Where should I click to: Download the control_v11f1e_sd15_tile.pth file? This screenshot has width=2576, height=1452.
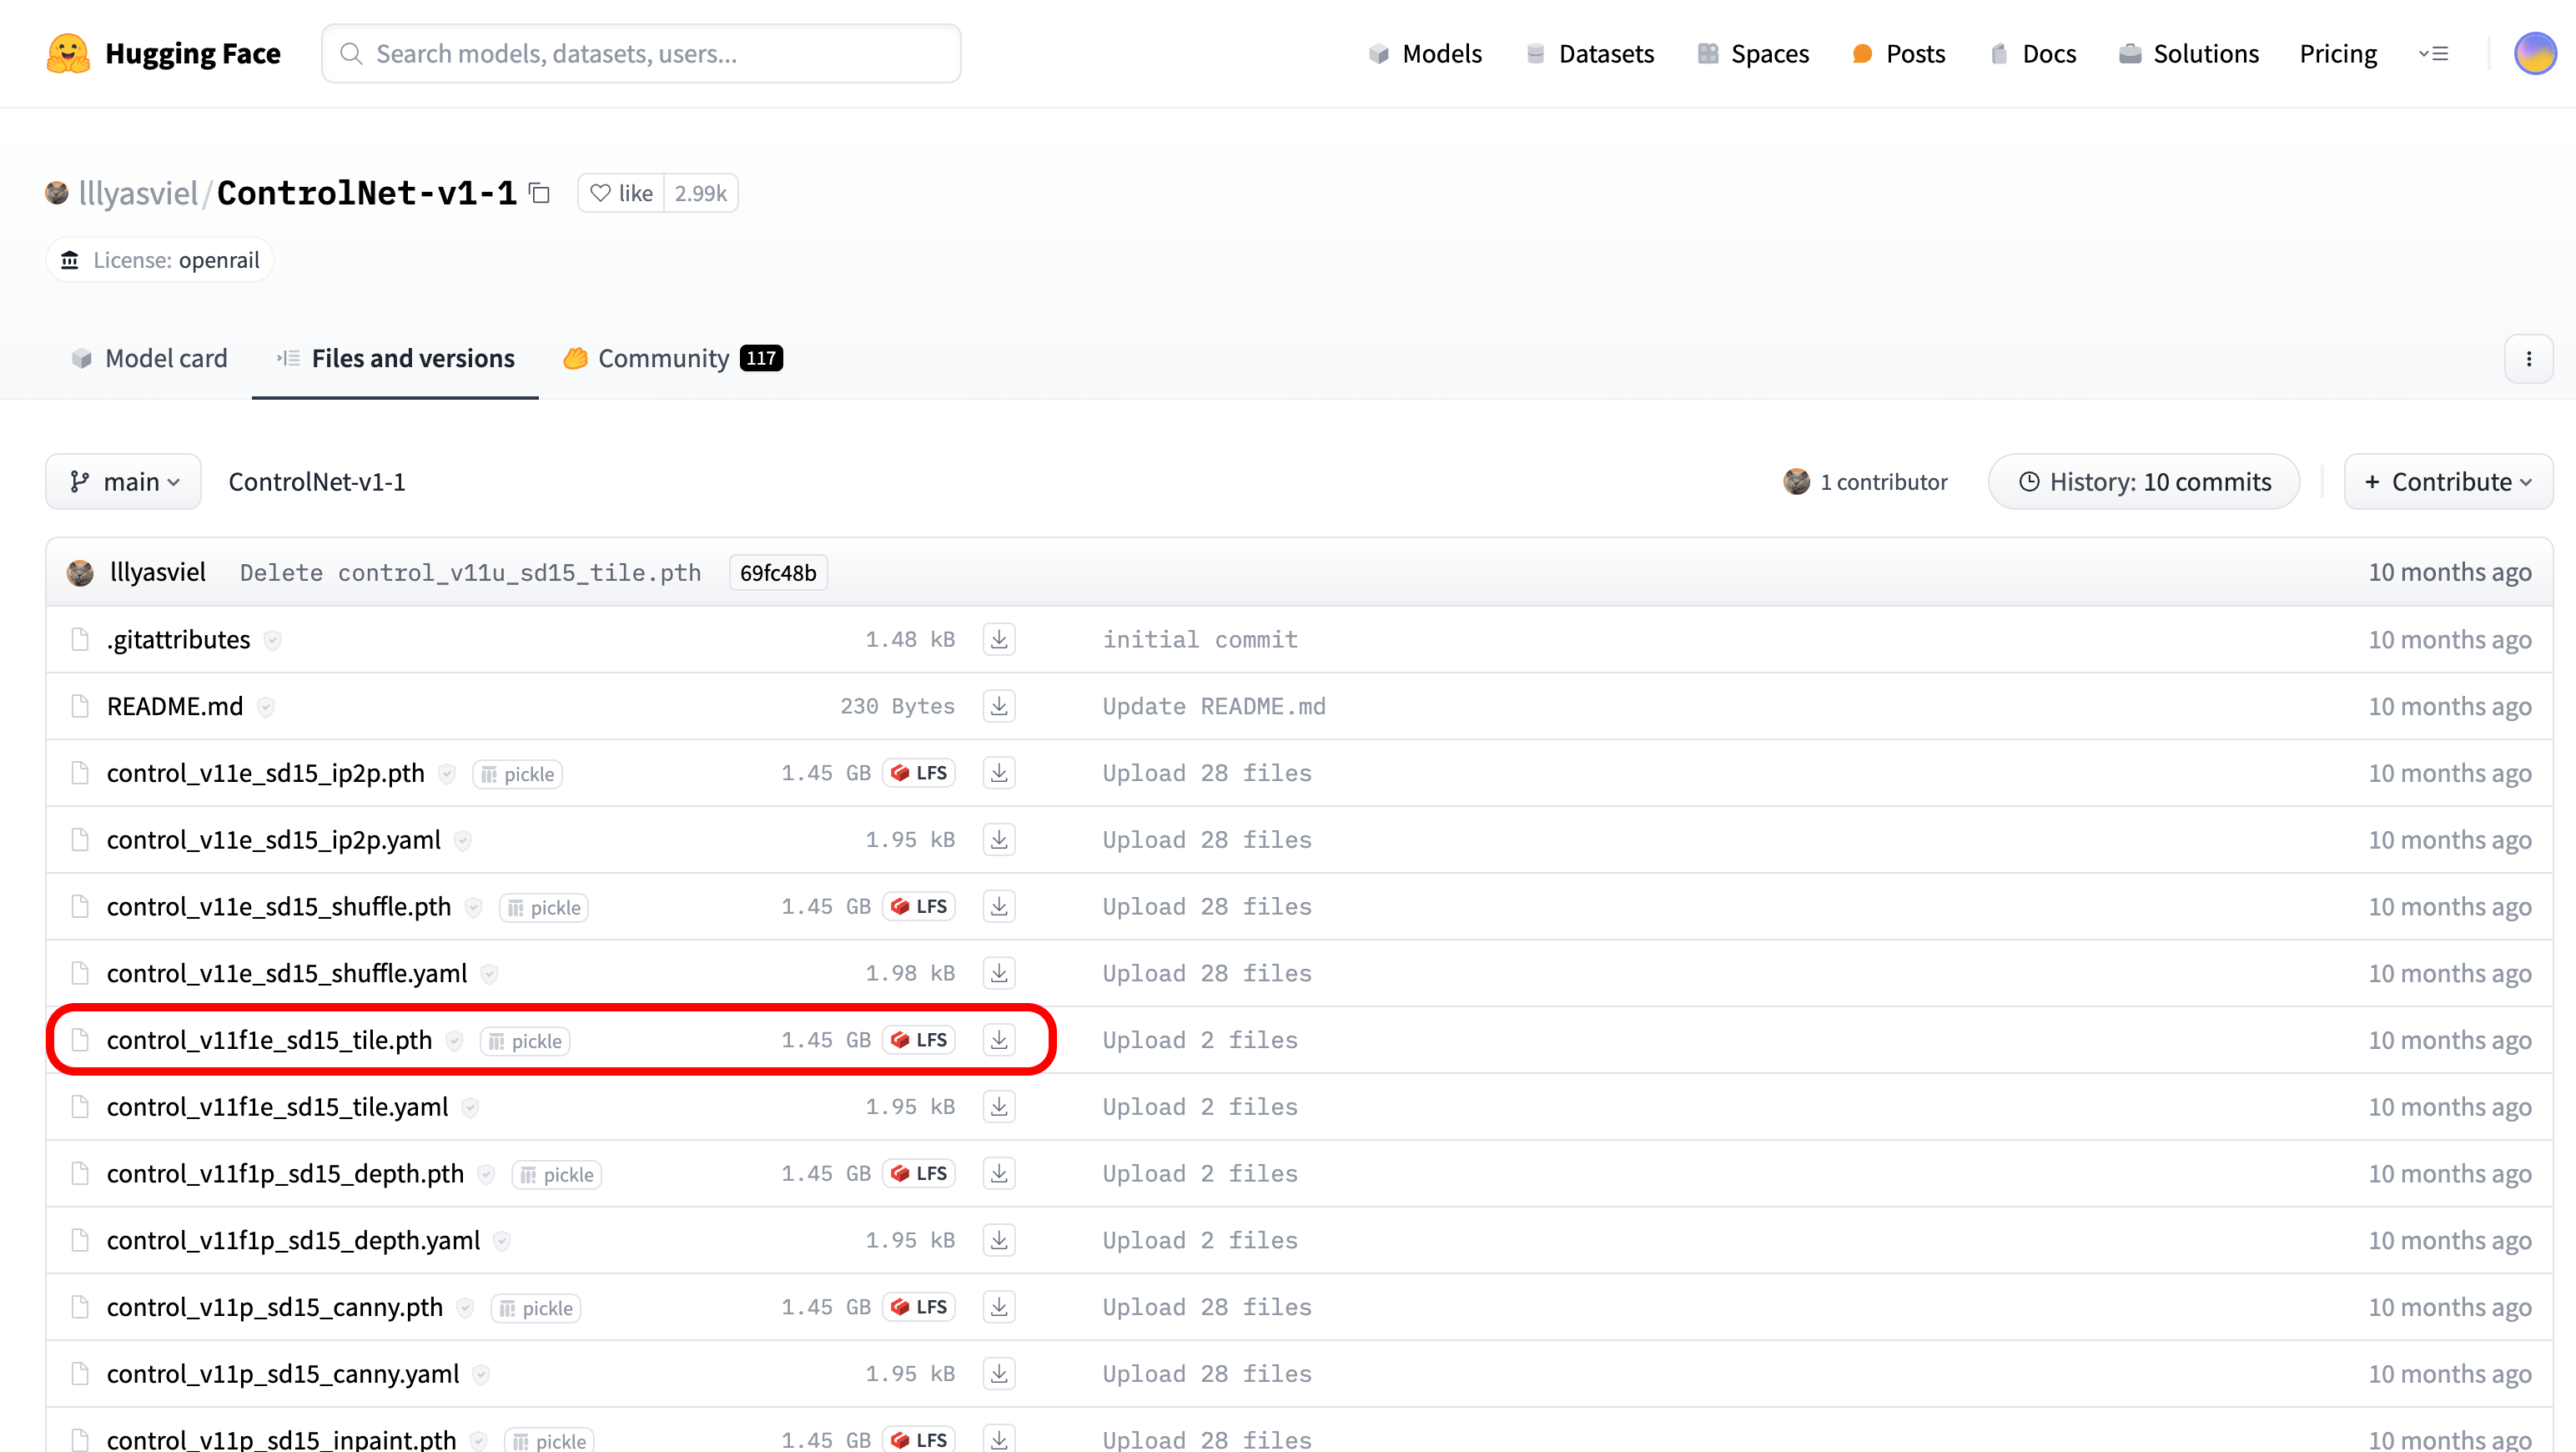tap(998, 1040)
